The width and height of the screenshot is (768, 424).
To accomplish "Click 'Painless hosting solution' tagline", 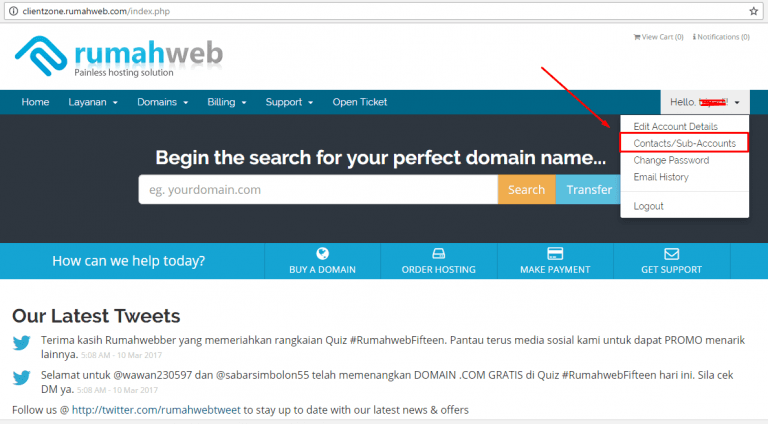I will pos(124,72).
